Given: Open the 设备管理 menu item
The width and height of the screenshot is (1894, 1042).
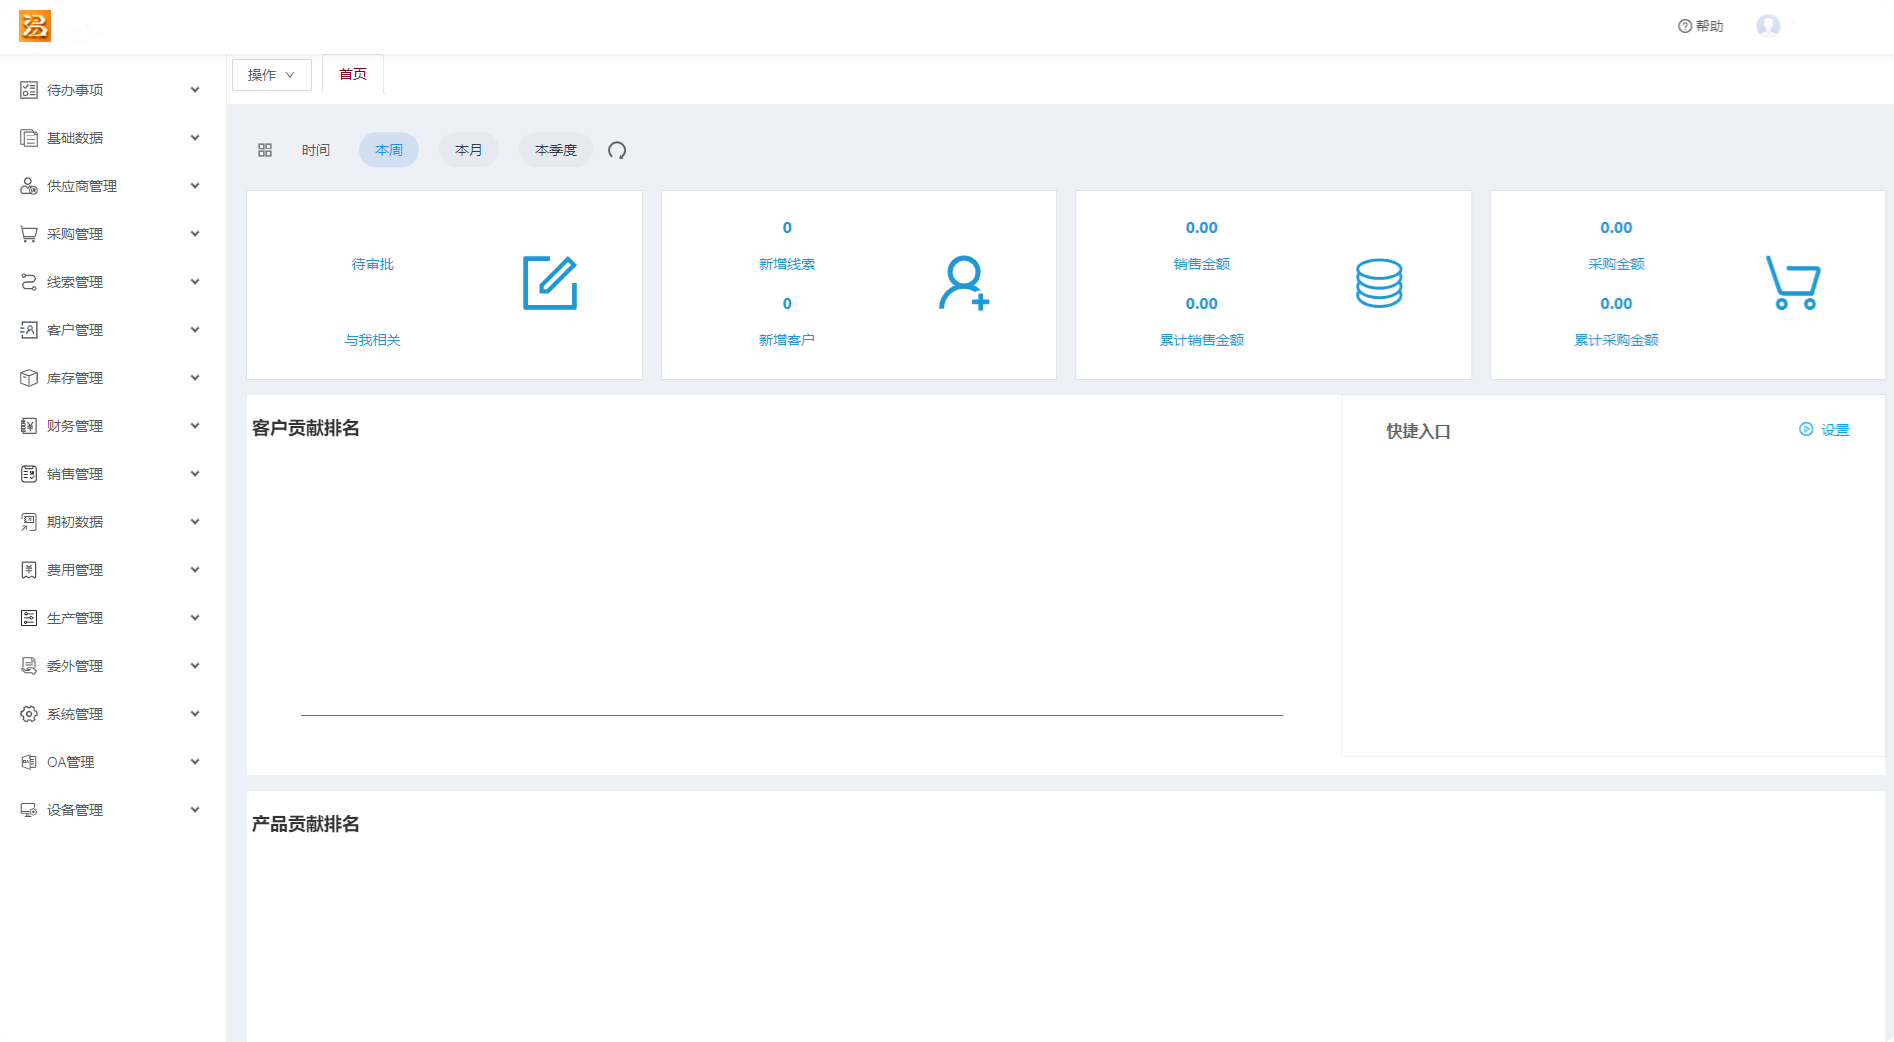Looking at the screenshot, I should (113, 810).
